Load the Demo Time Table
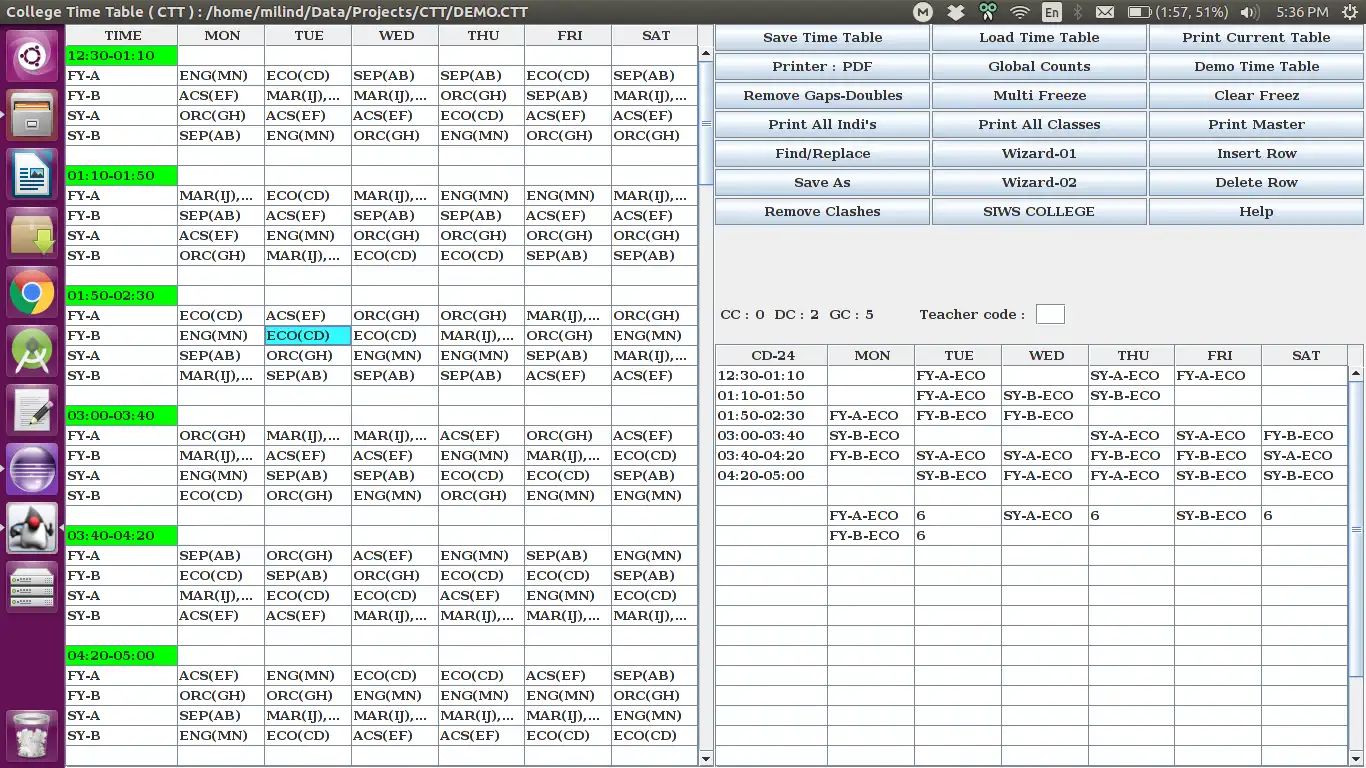This screenshot has height=768, width=1366. click(1256, 66)
